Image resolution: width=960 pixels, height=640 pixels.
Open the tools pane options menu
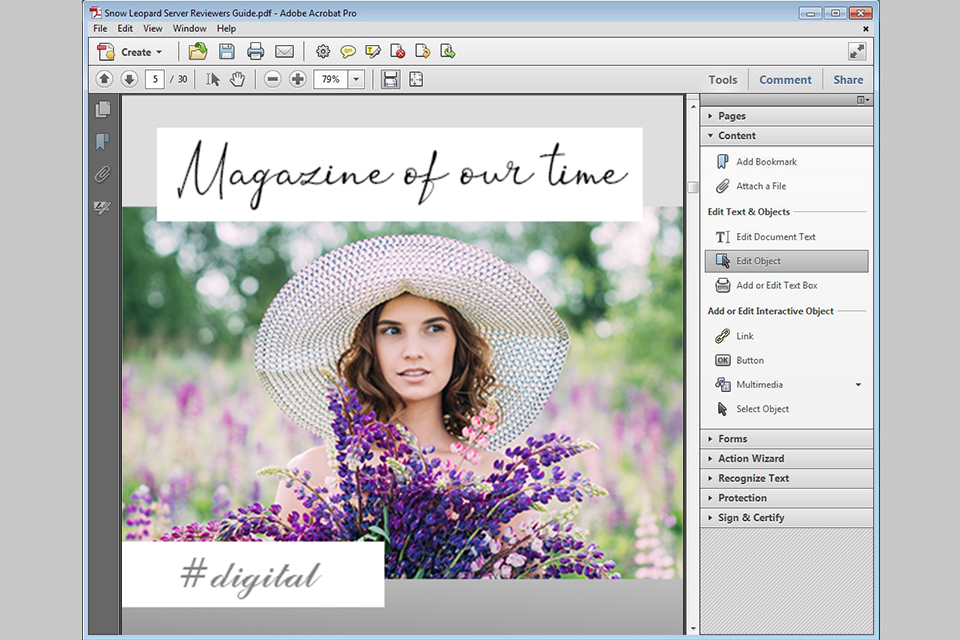point(863,100)
